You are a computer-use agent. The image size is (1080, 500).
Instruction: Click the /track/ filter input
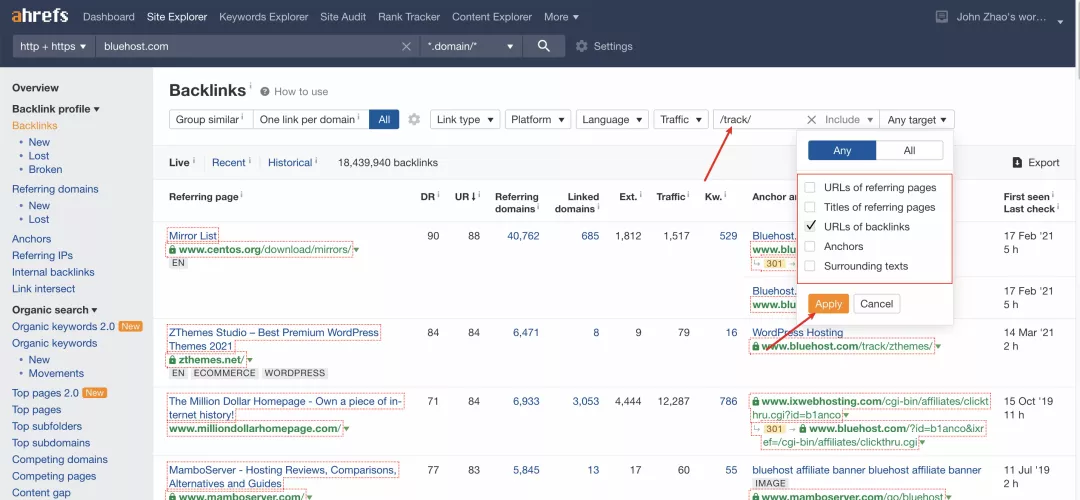pos(760,119)
